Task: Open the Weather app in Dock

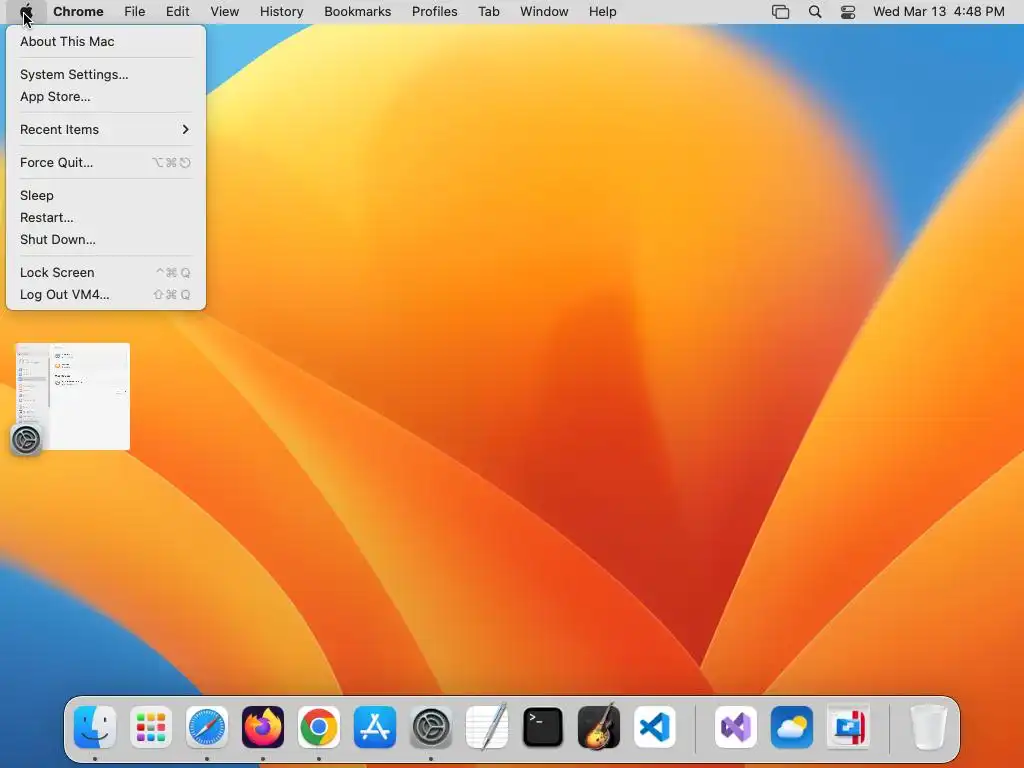Action: 792,727
